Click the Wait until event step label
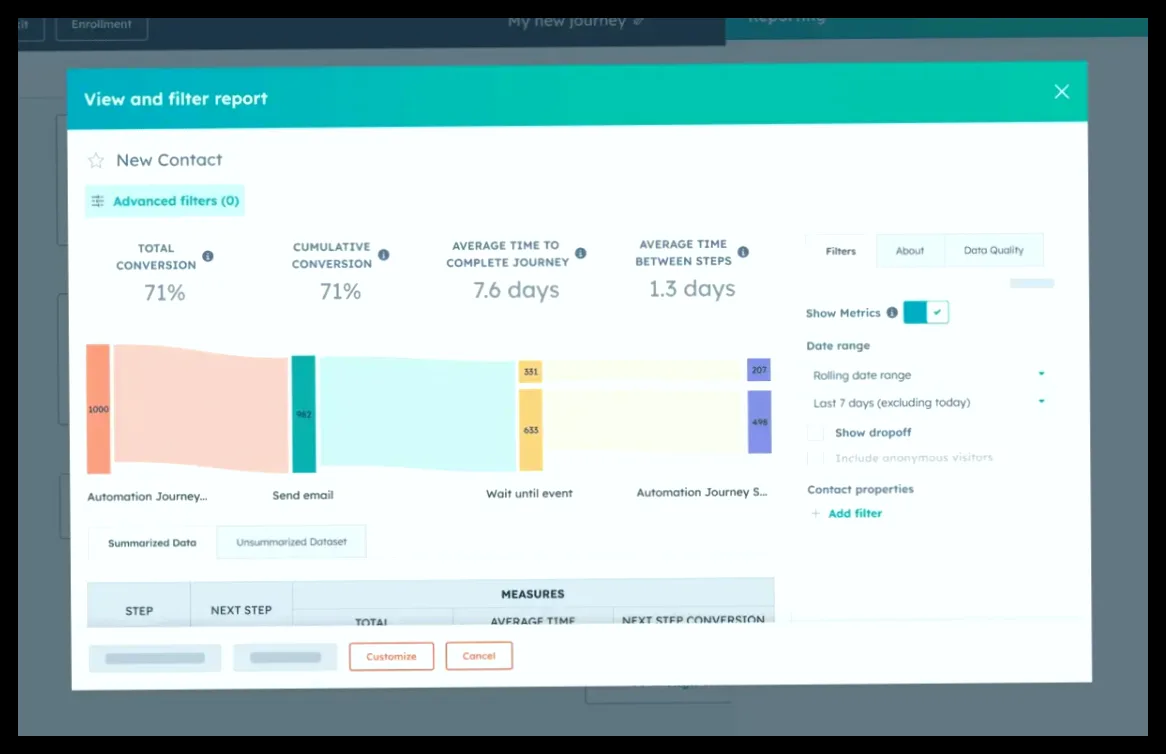1166x754 pixels. pyautogui.click(x=529, y=493)
